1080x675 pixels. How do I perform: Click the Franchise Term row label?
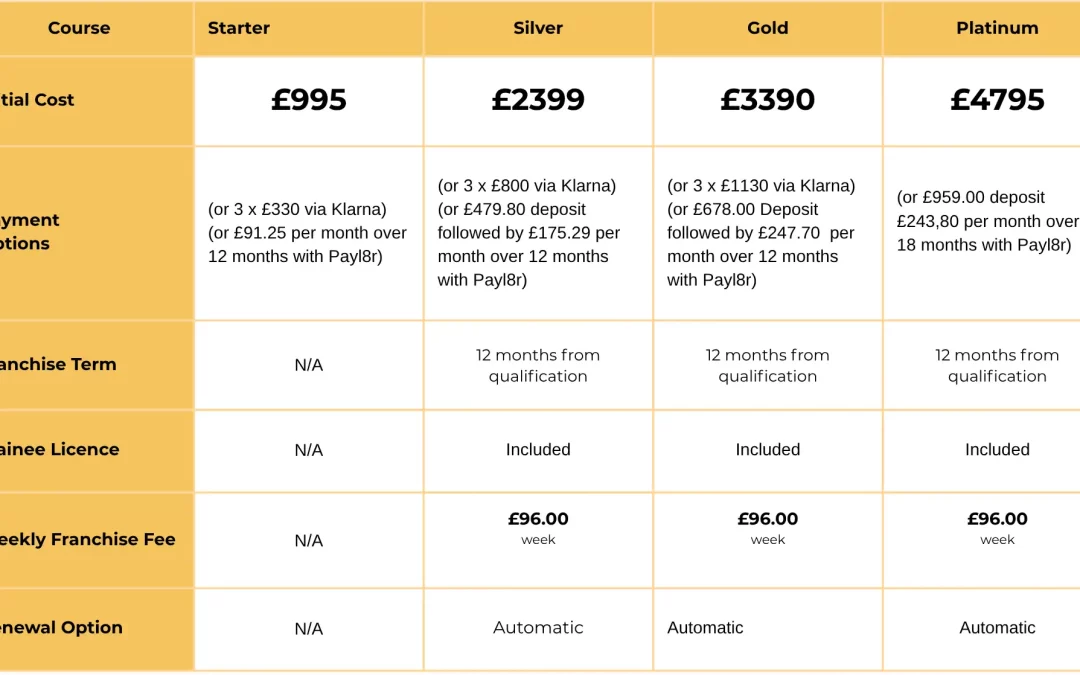(x=58, y=364)
